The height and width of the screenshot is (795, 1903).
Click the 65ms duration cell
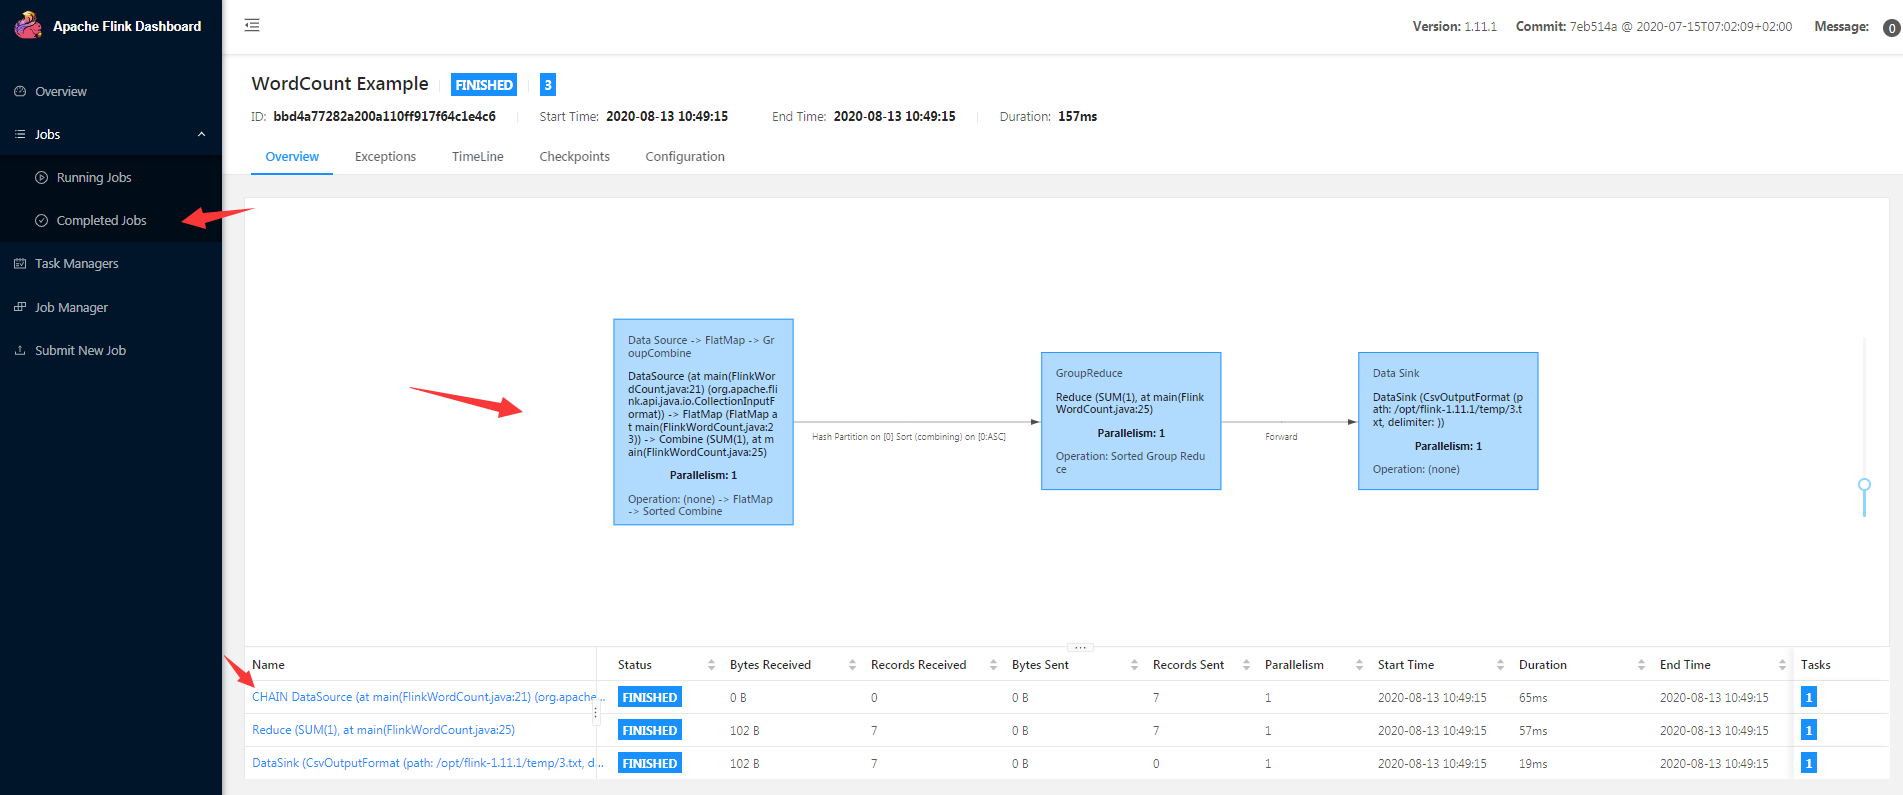(1533, 698)
